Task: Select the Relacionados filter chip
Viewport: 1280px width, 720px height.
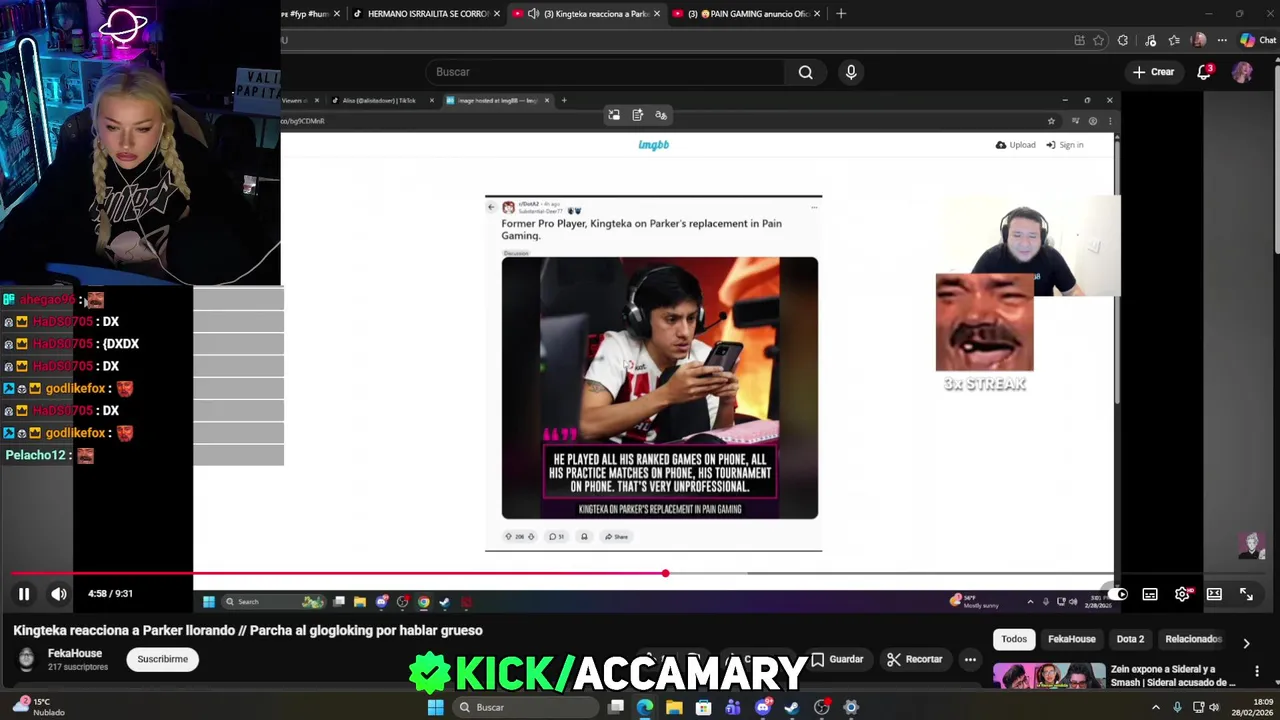Action: click(1193, 639)
